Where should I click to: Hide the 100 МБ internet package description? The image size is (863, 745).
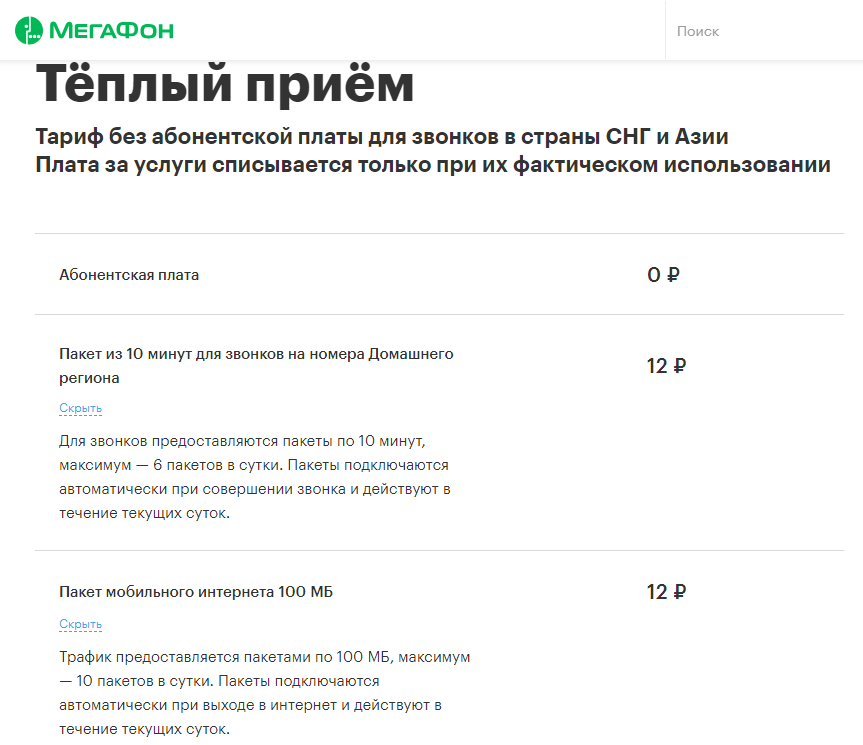pyautogui.click(x=80, y=624)
